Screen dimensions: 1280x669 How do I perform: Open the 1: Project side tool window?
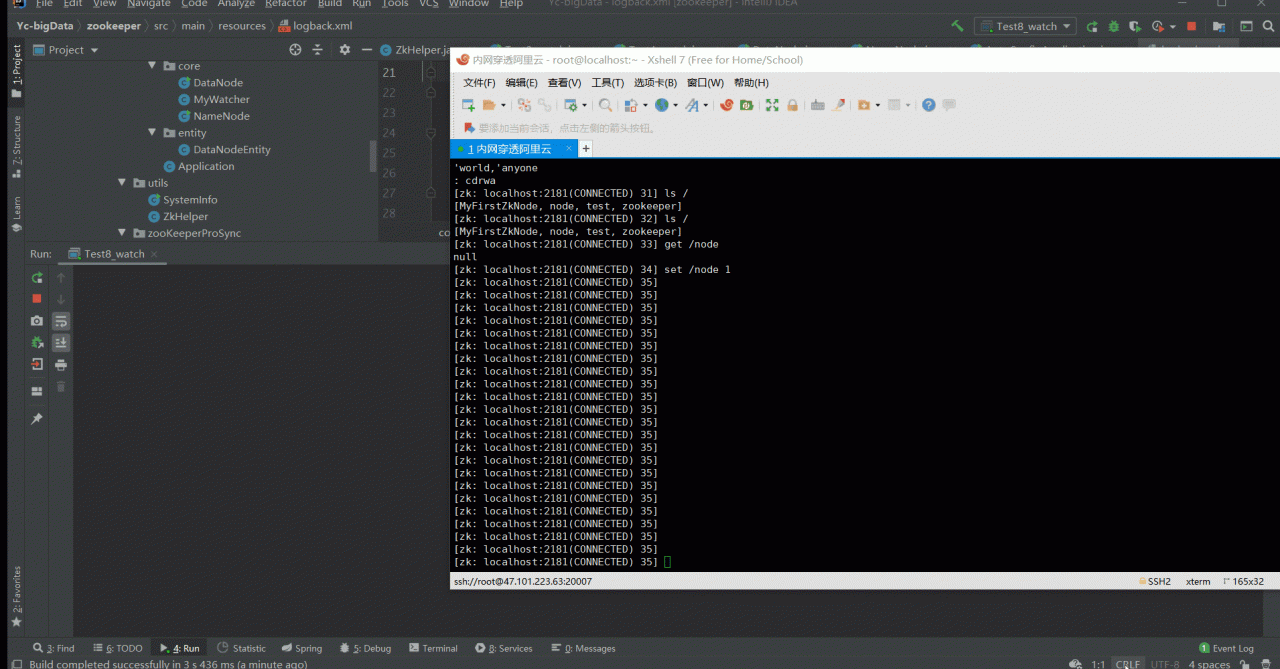(x=16, y=69)
